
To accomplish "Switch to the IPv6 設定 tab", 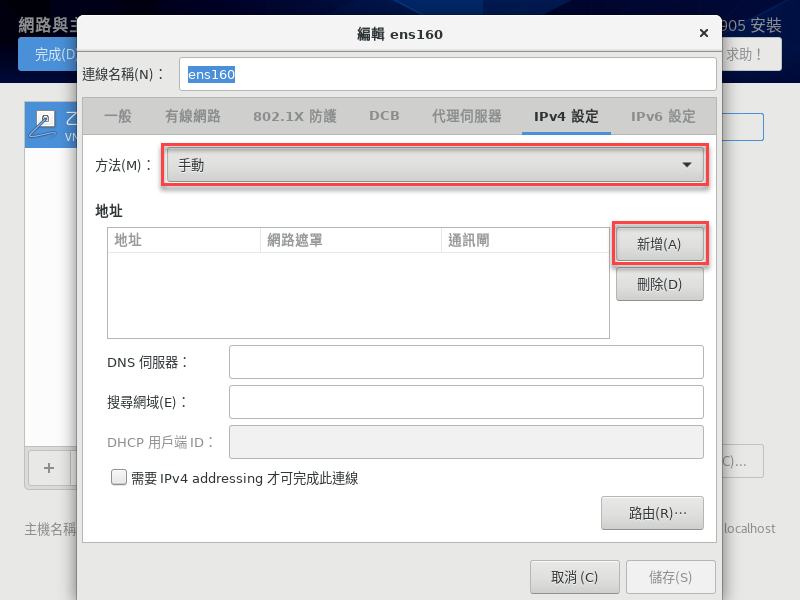I will point(663,116).
